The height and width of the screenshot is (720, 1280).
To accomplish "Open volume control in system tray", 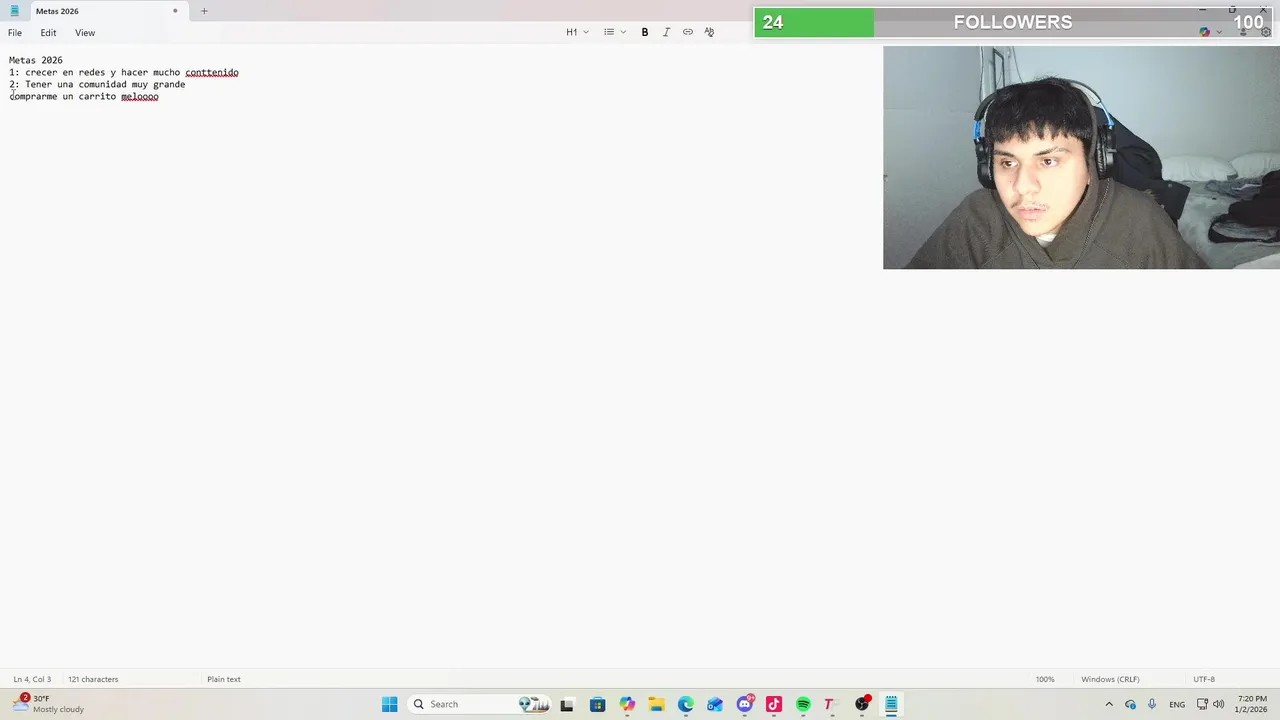I will pos(1219,704).
